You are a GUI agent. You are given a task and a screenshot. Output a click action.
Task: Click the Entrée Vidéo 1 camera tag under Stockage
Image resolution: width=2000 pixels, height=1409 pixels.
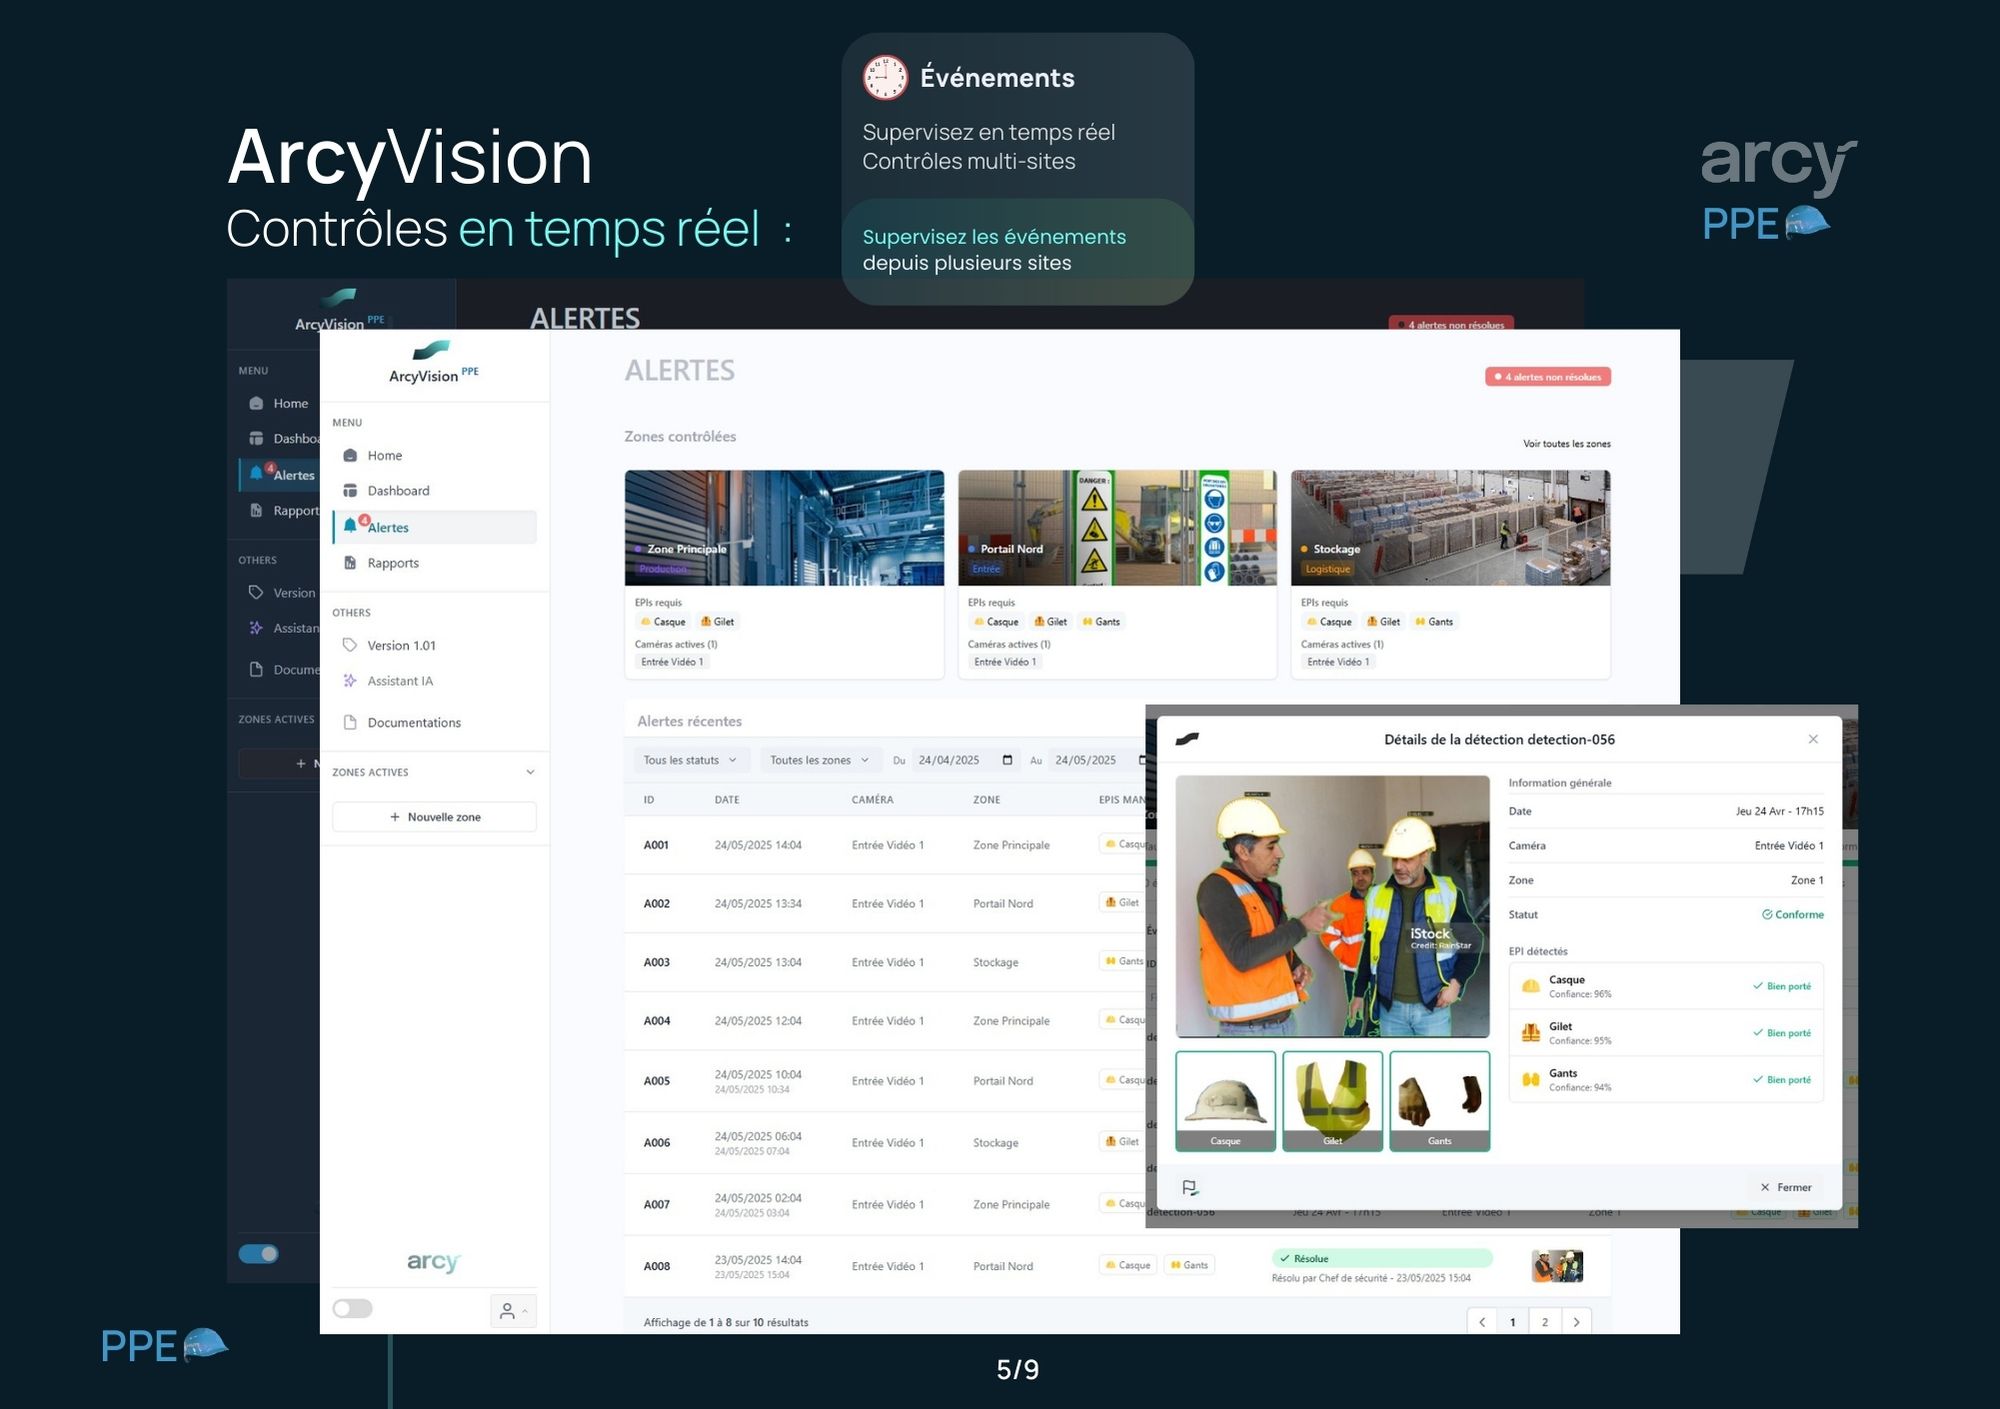click(x=1338, y=662)
